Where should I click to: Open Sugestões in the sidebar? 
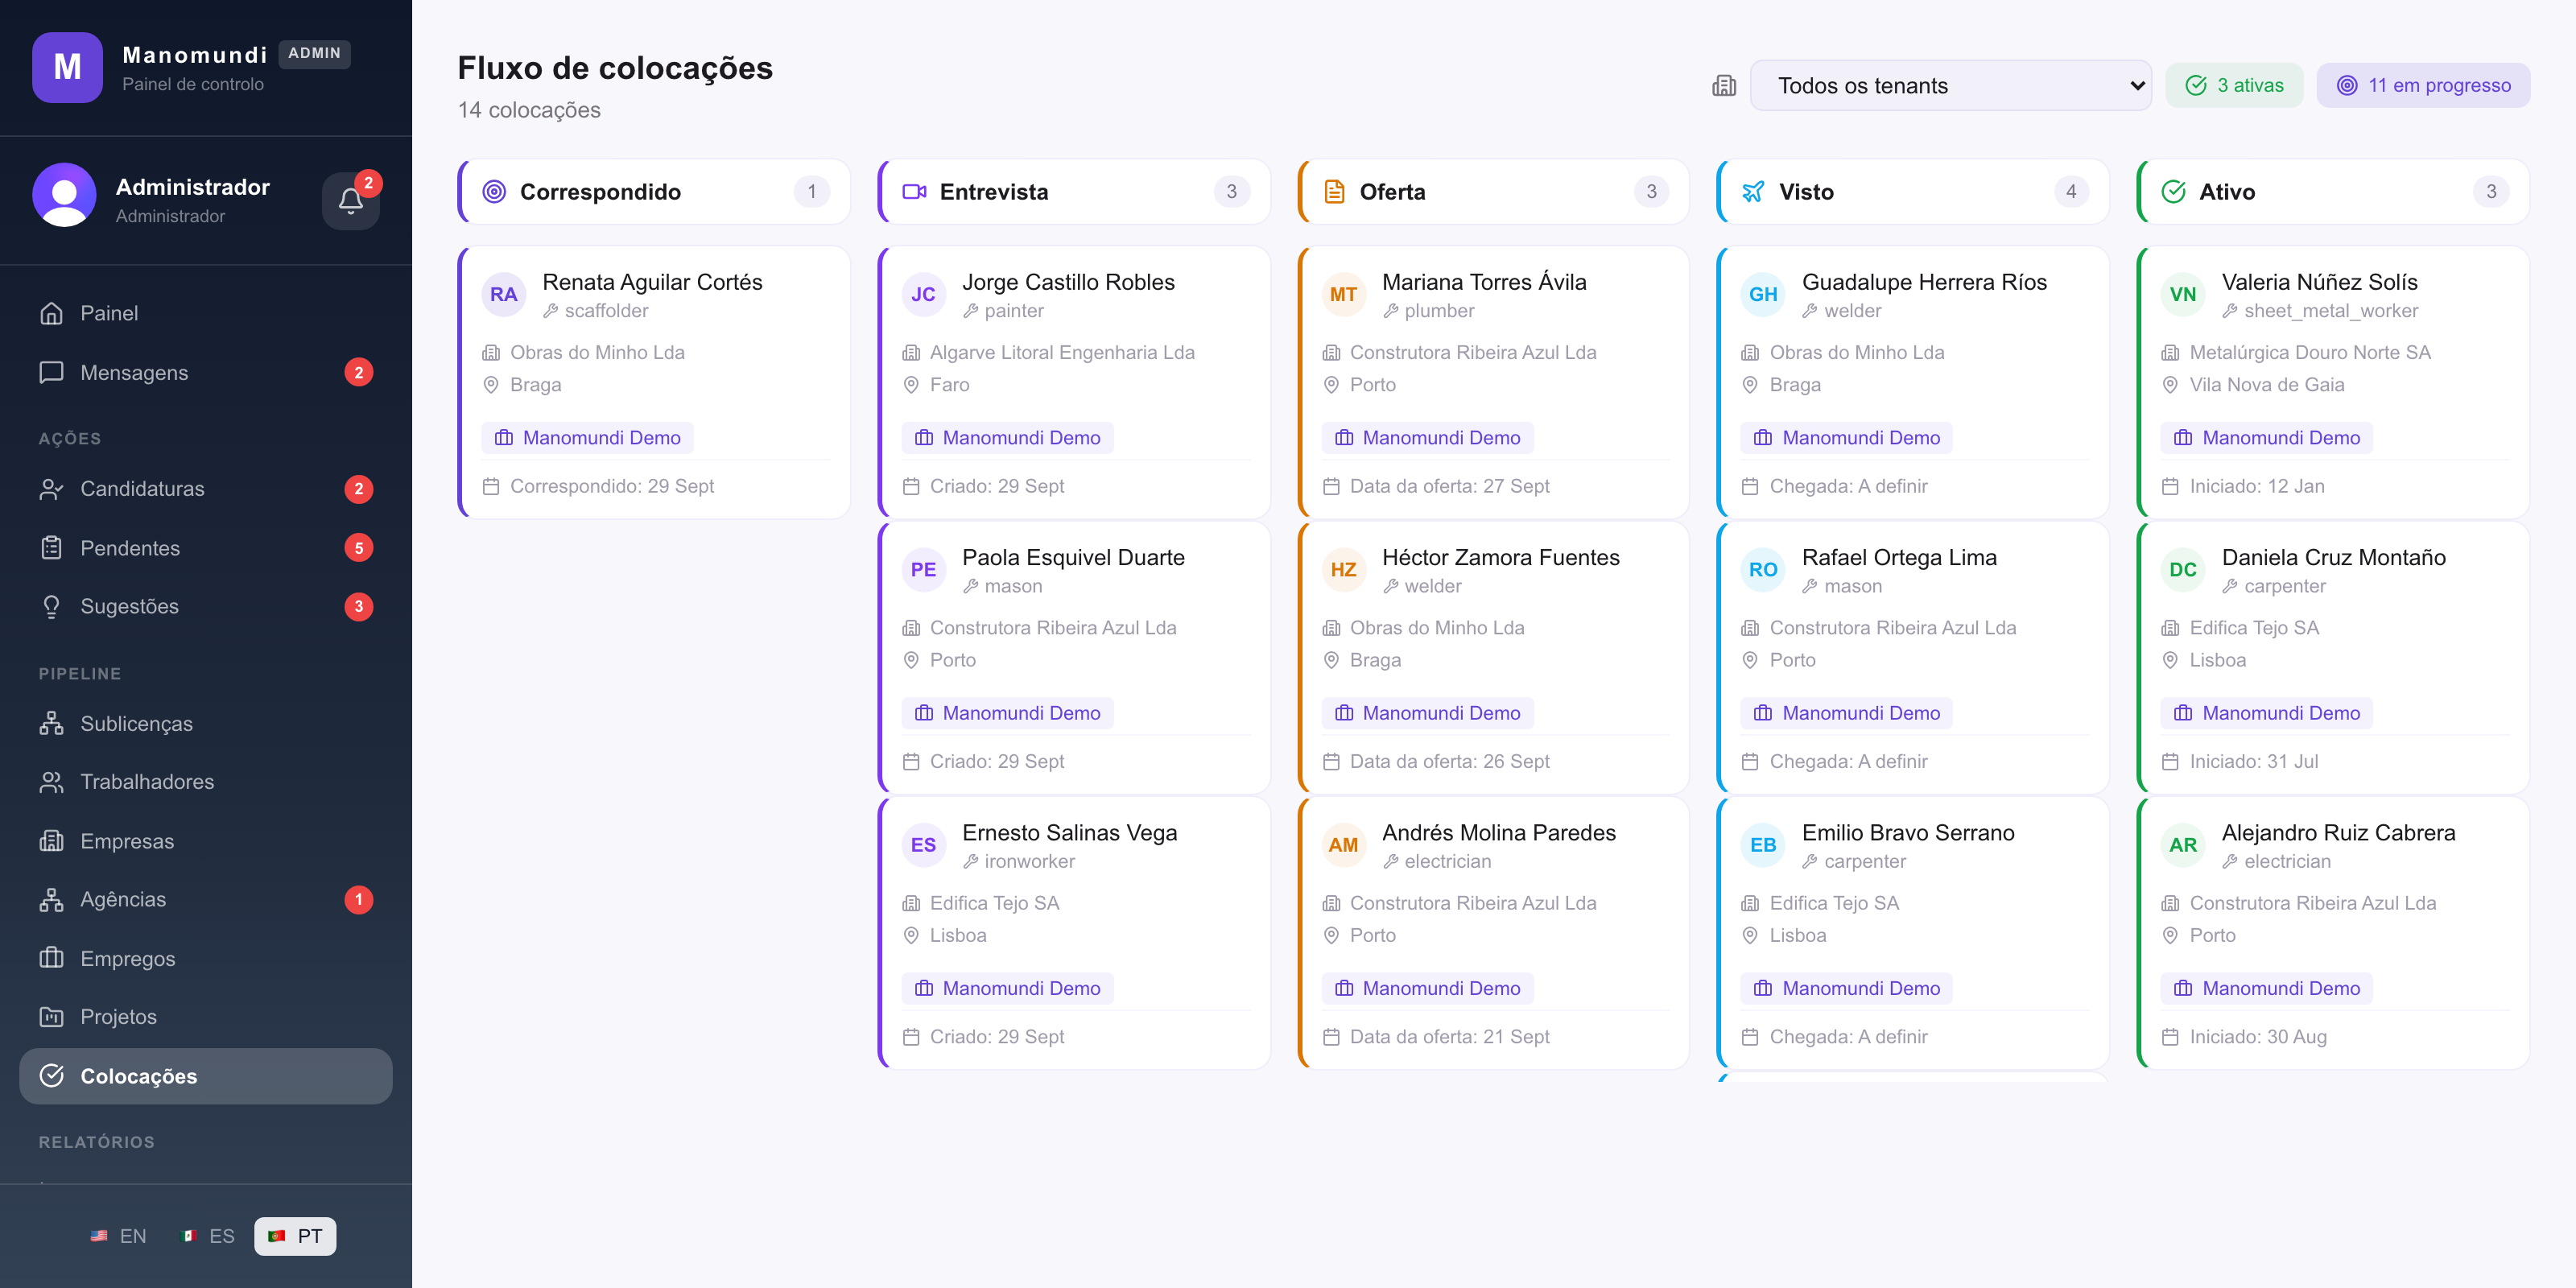(x=206, y=607)
